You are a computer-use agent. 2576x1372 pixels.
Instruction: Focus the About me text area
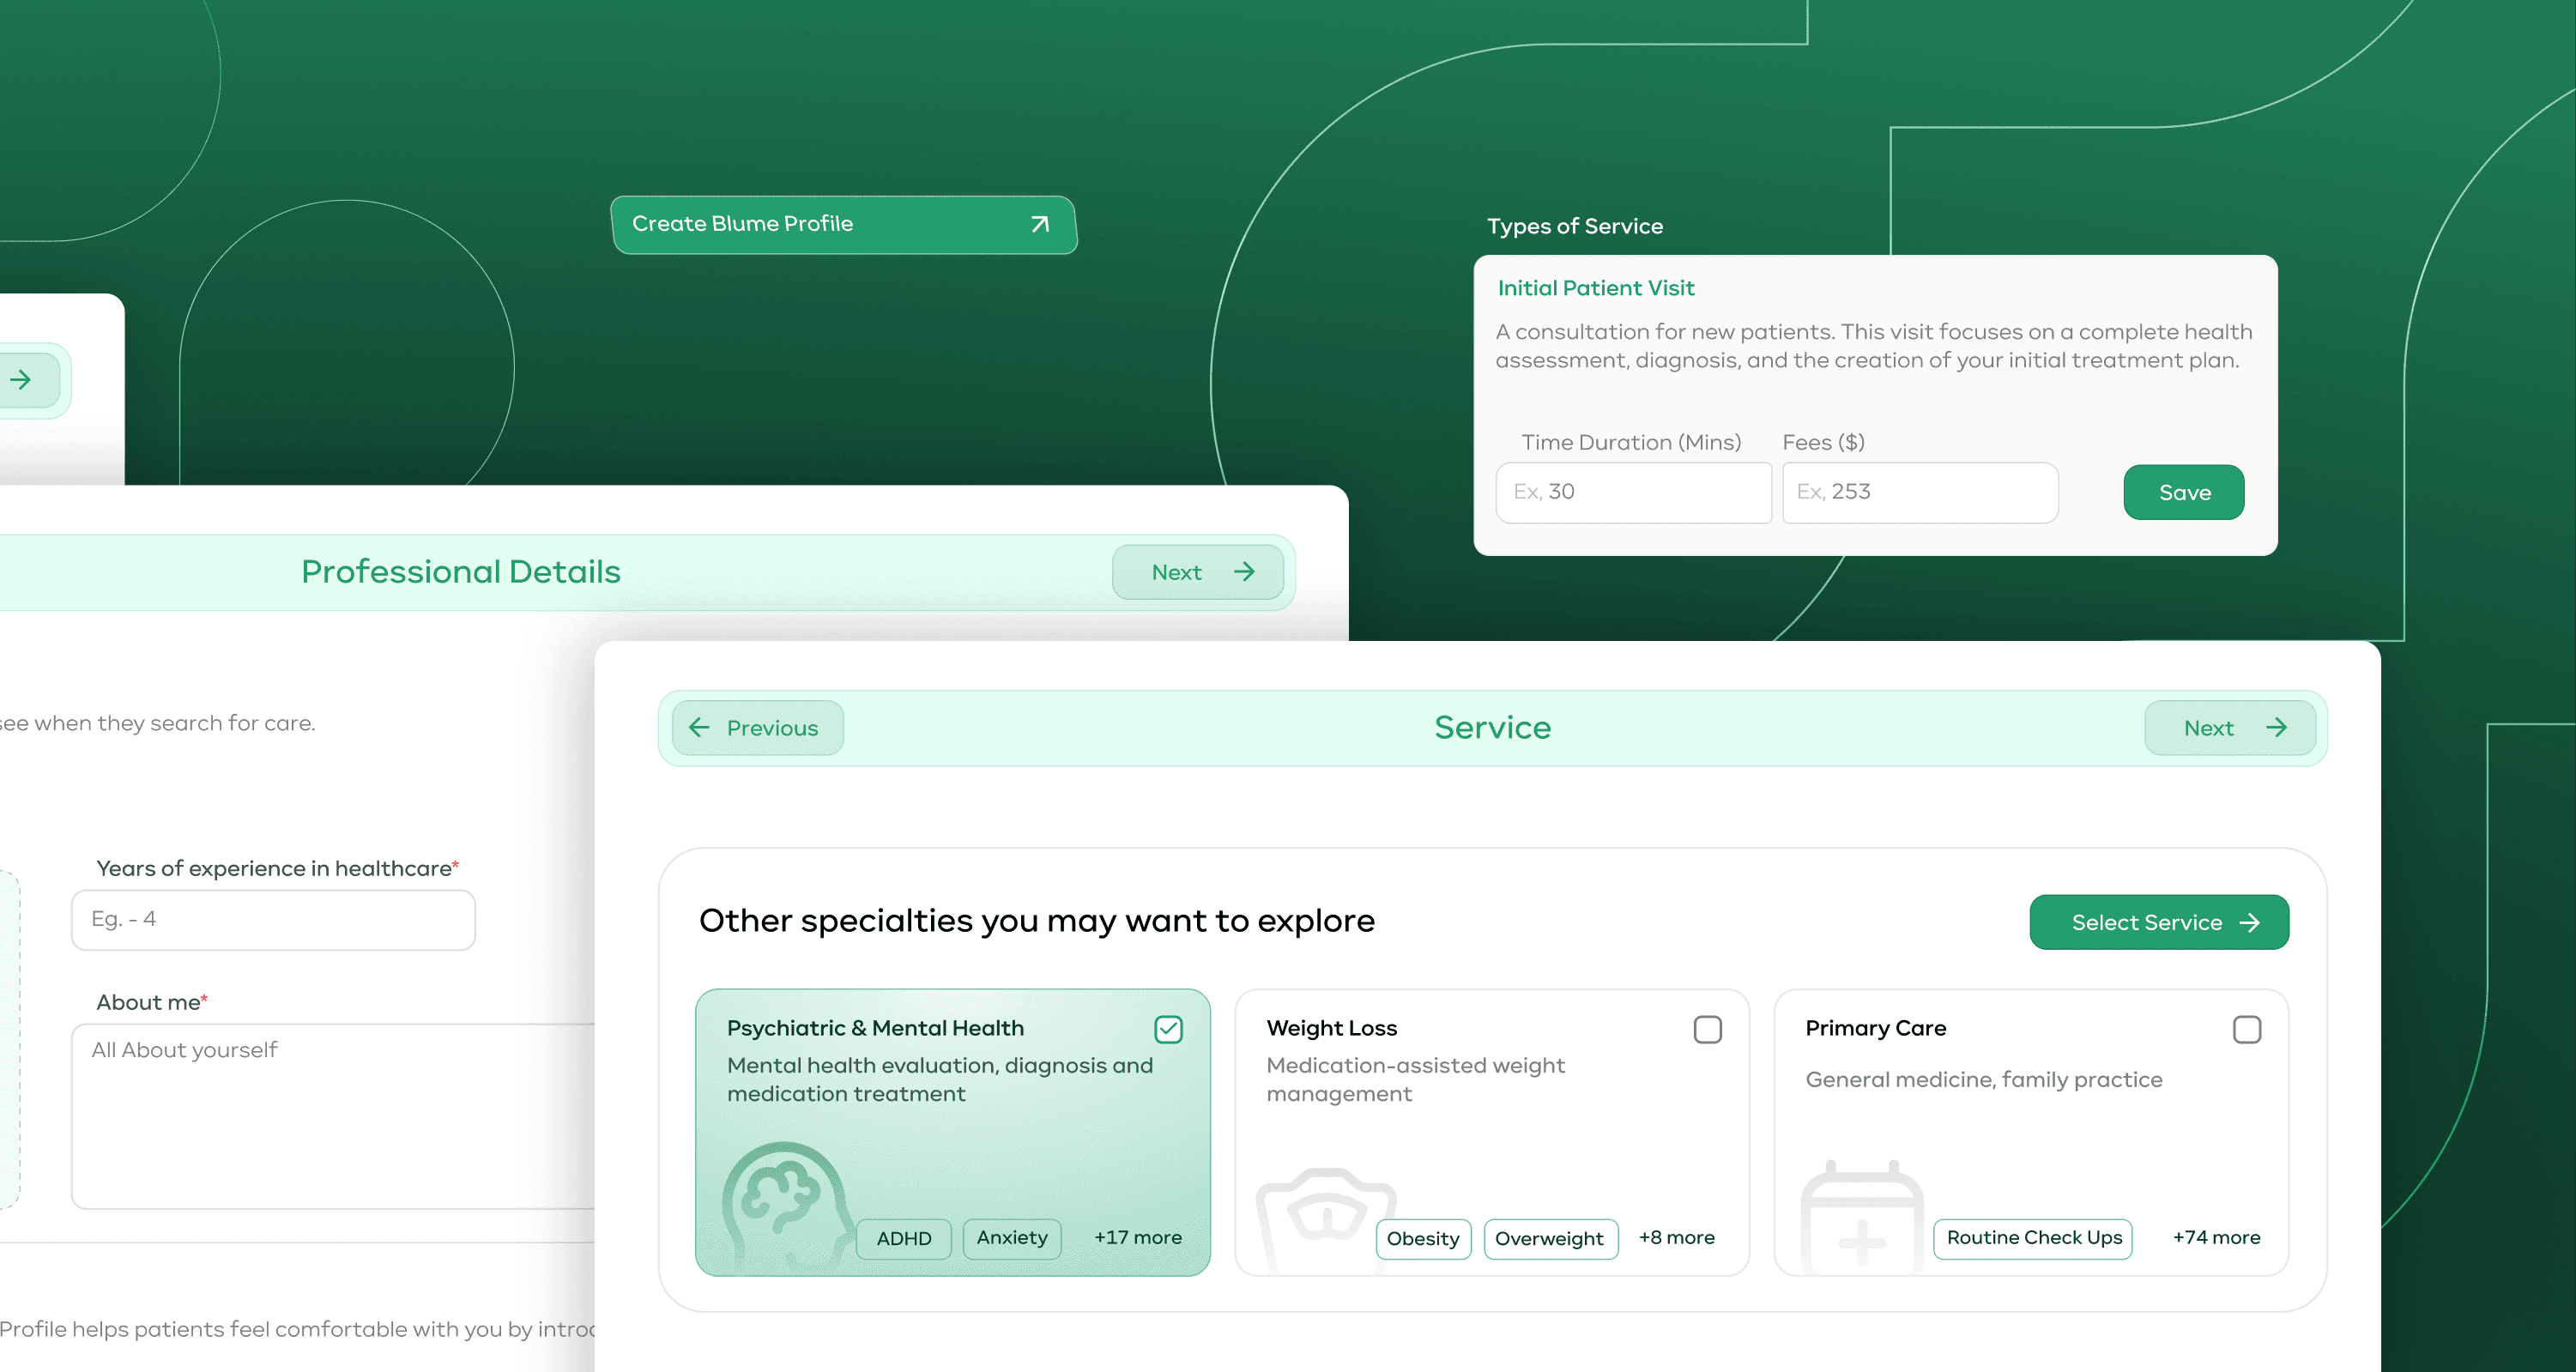tap(333, 1116)
